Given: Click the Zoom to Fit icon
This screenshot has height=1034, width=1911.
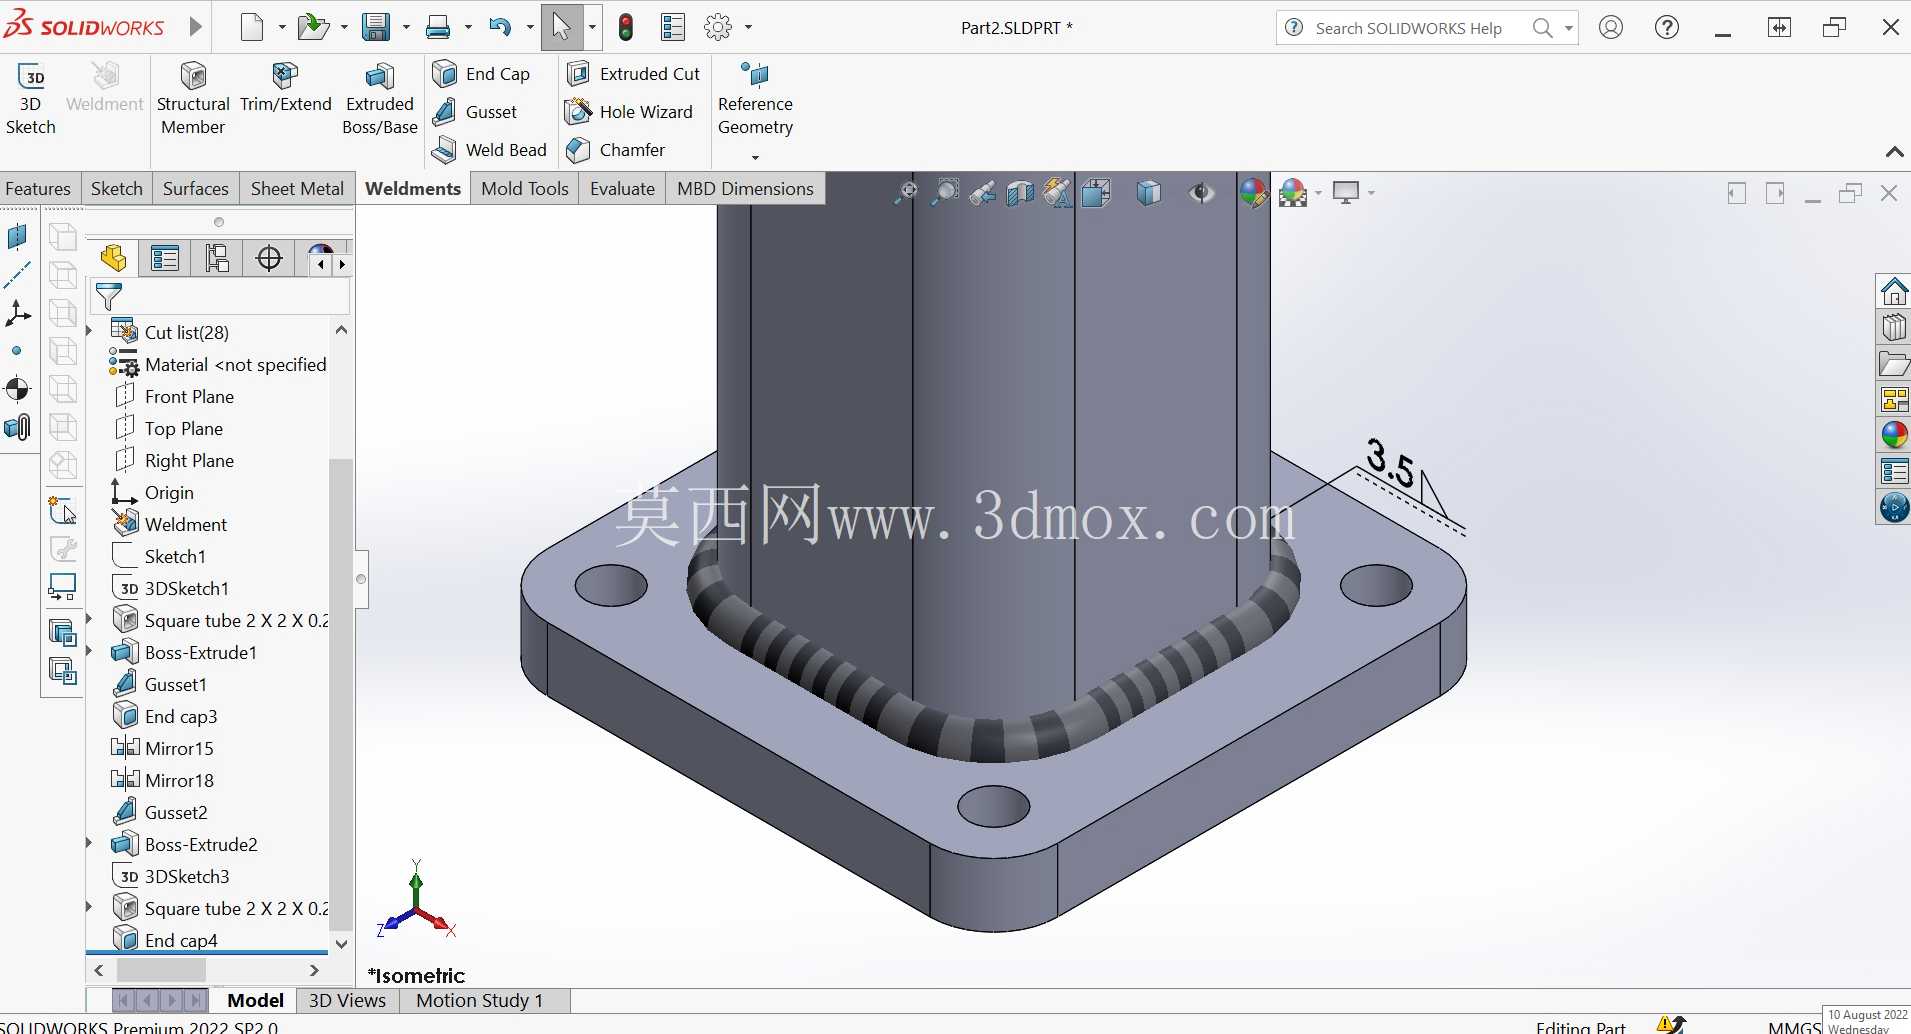Looking at the screenshot, I should coord(905,192).
